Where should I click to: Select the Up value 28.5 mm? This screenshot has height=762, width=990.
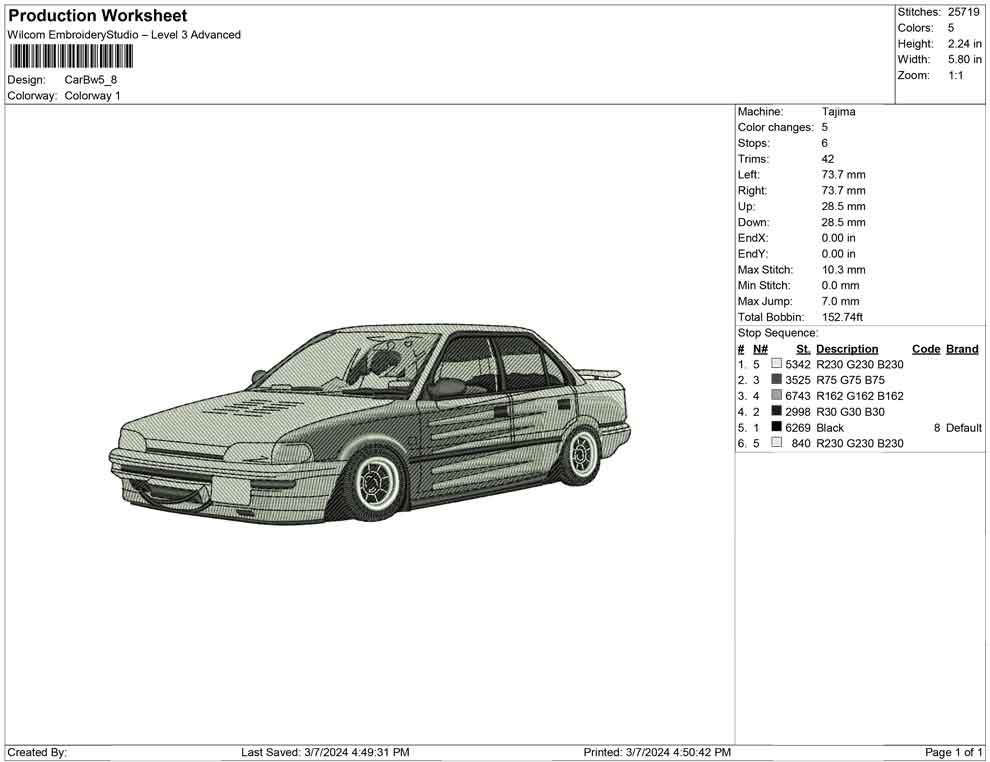pos(844,206)
